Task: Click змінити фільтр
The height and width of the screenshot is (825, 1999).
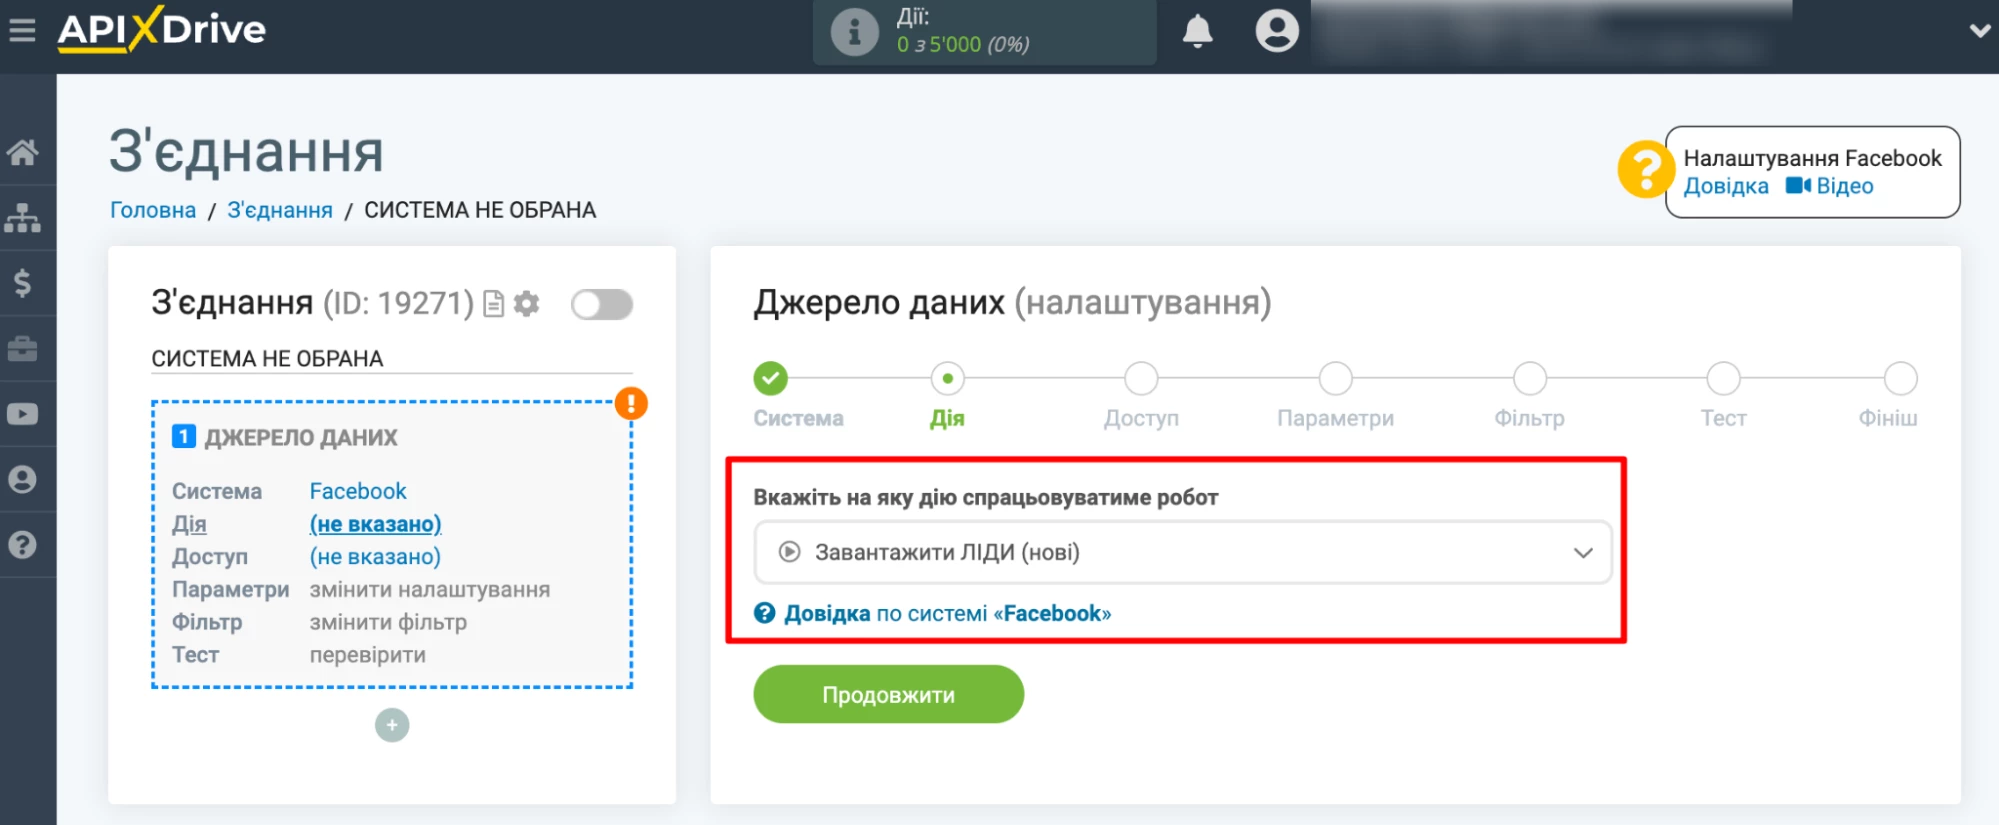Action: pyautogui.click(x=388, y=622)
